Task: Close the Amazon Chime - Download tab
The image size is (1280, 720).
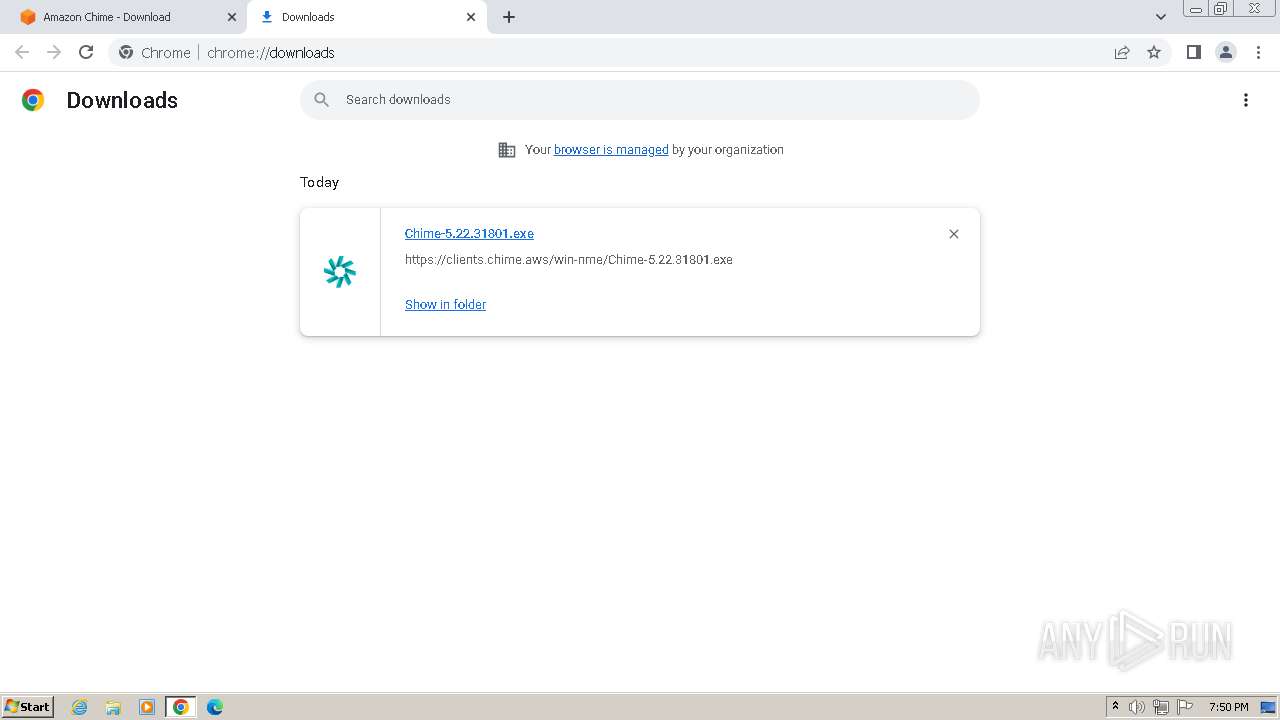Action: click(232, 17)
